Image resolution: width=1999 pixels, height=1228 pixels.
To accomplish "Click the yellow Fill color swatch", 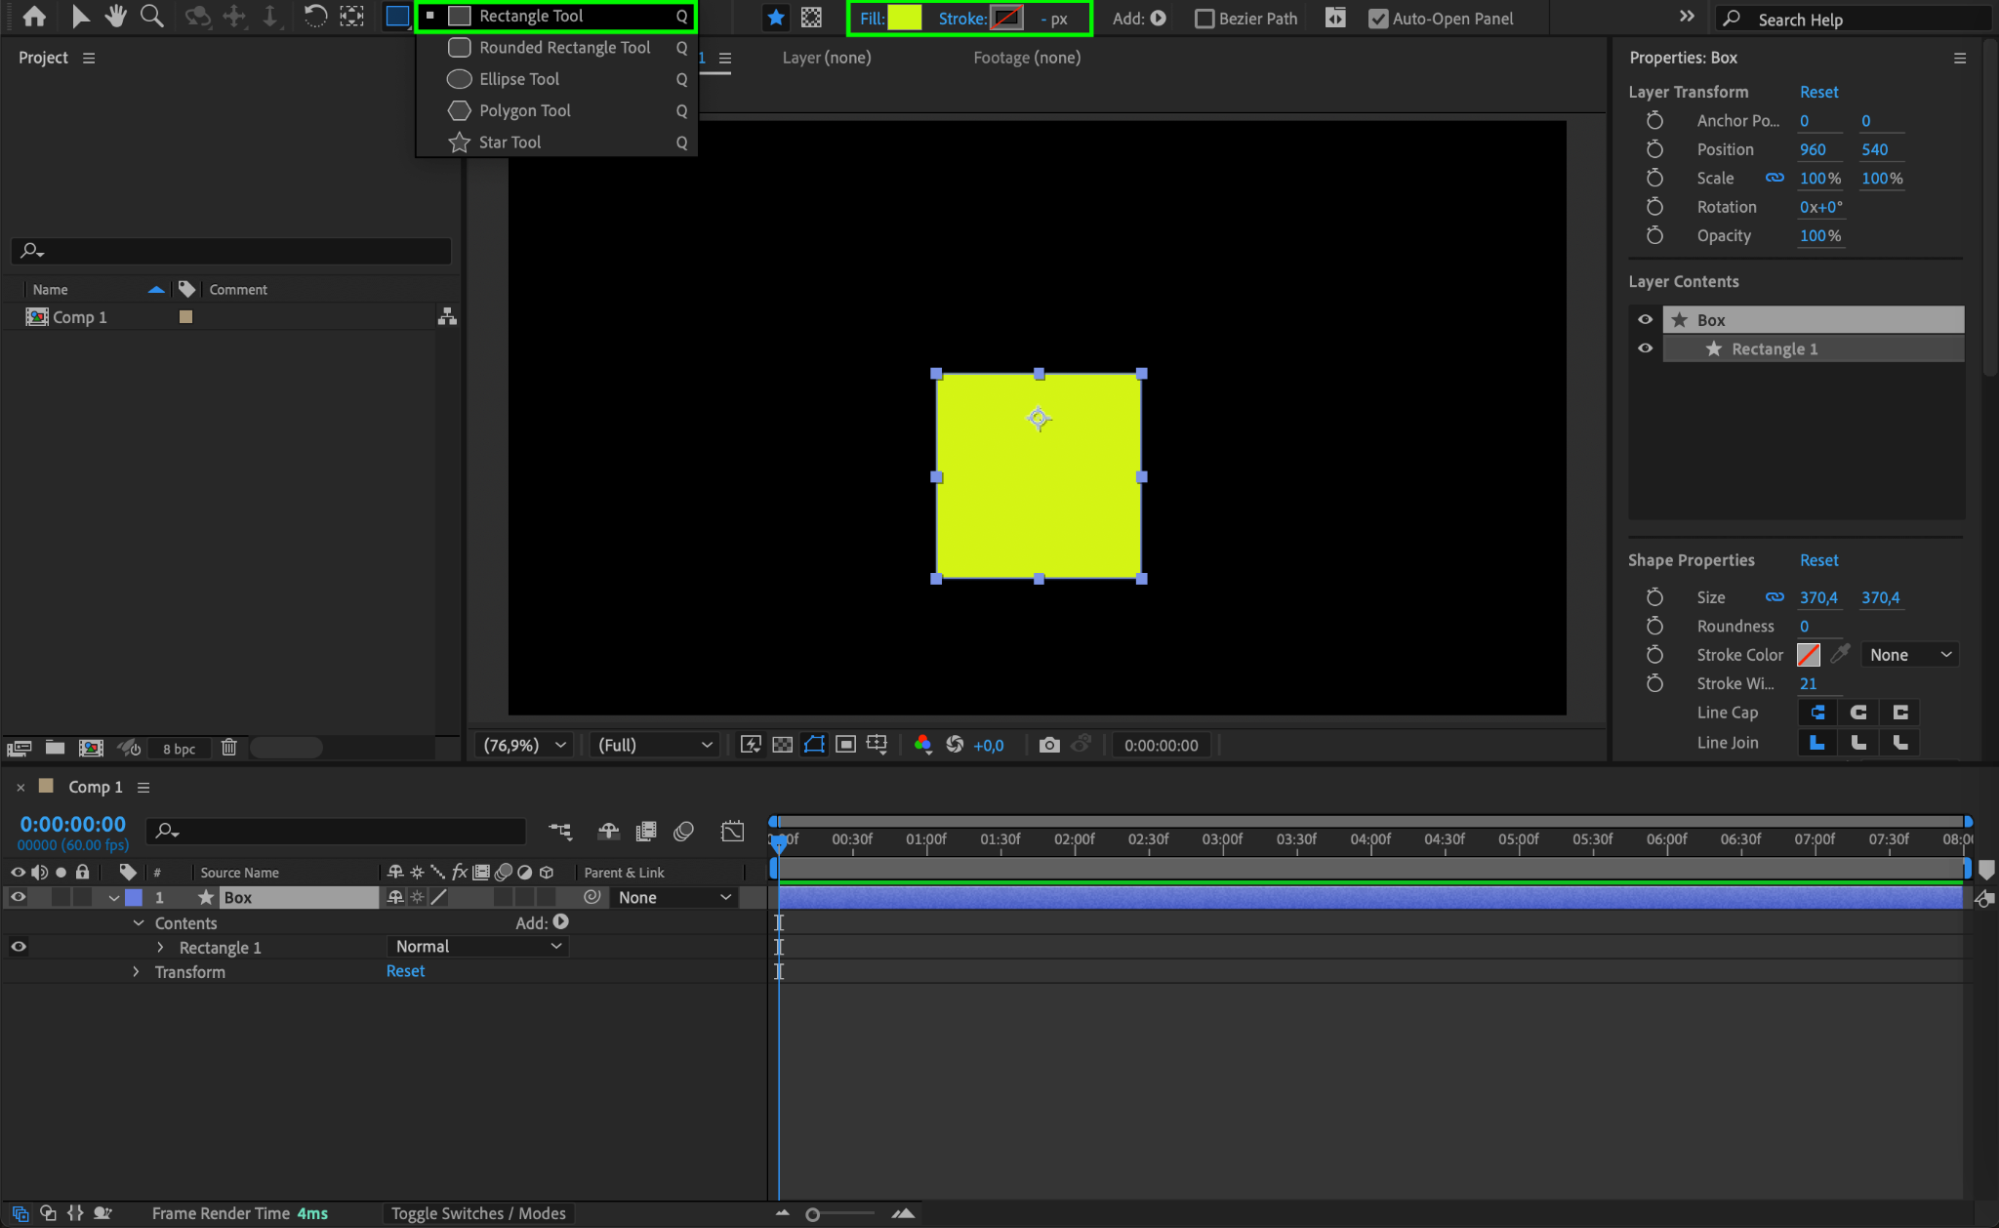I will point(904,18).
